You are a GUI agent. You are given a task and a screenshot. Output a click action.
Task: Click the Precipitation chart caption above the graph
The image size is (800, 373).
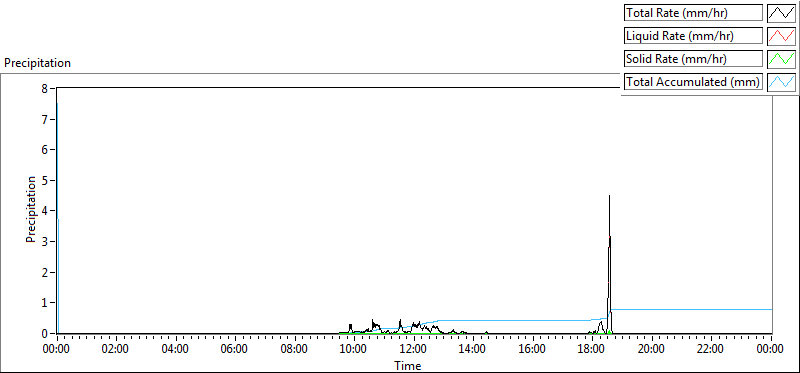click(x=37, y=63)
